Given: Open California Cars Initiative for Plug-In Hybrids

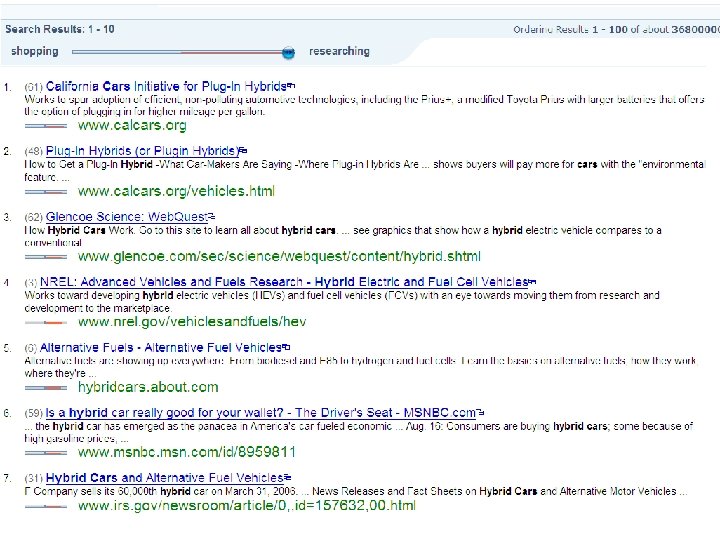Looking at the screenshot, I should [166, 86].
